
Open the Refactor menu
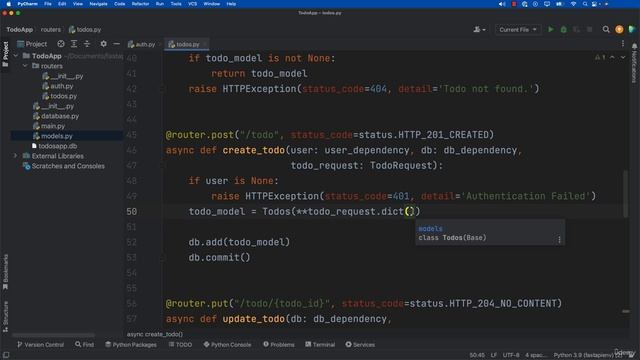[140, 4]
